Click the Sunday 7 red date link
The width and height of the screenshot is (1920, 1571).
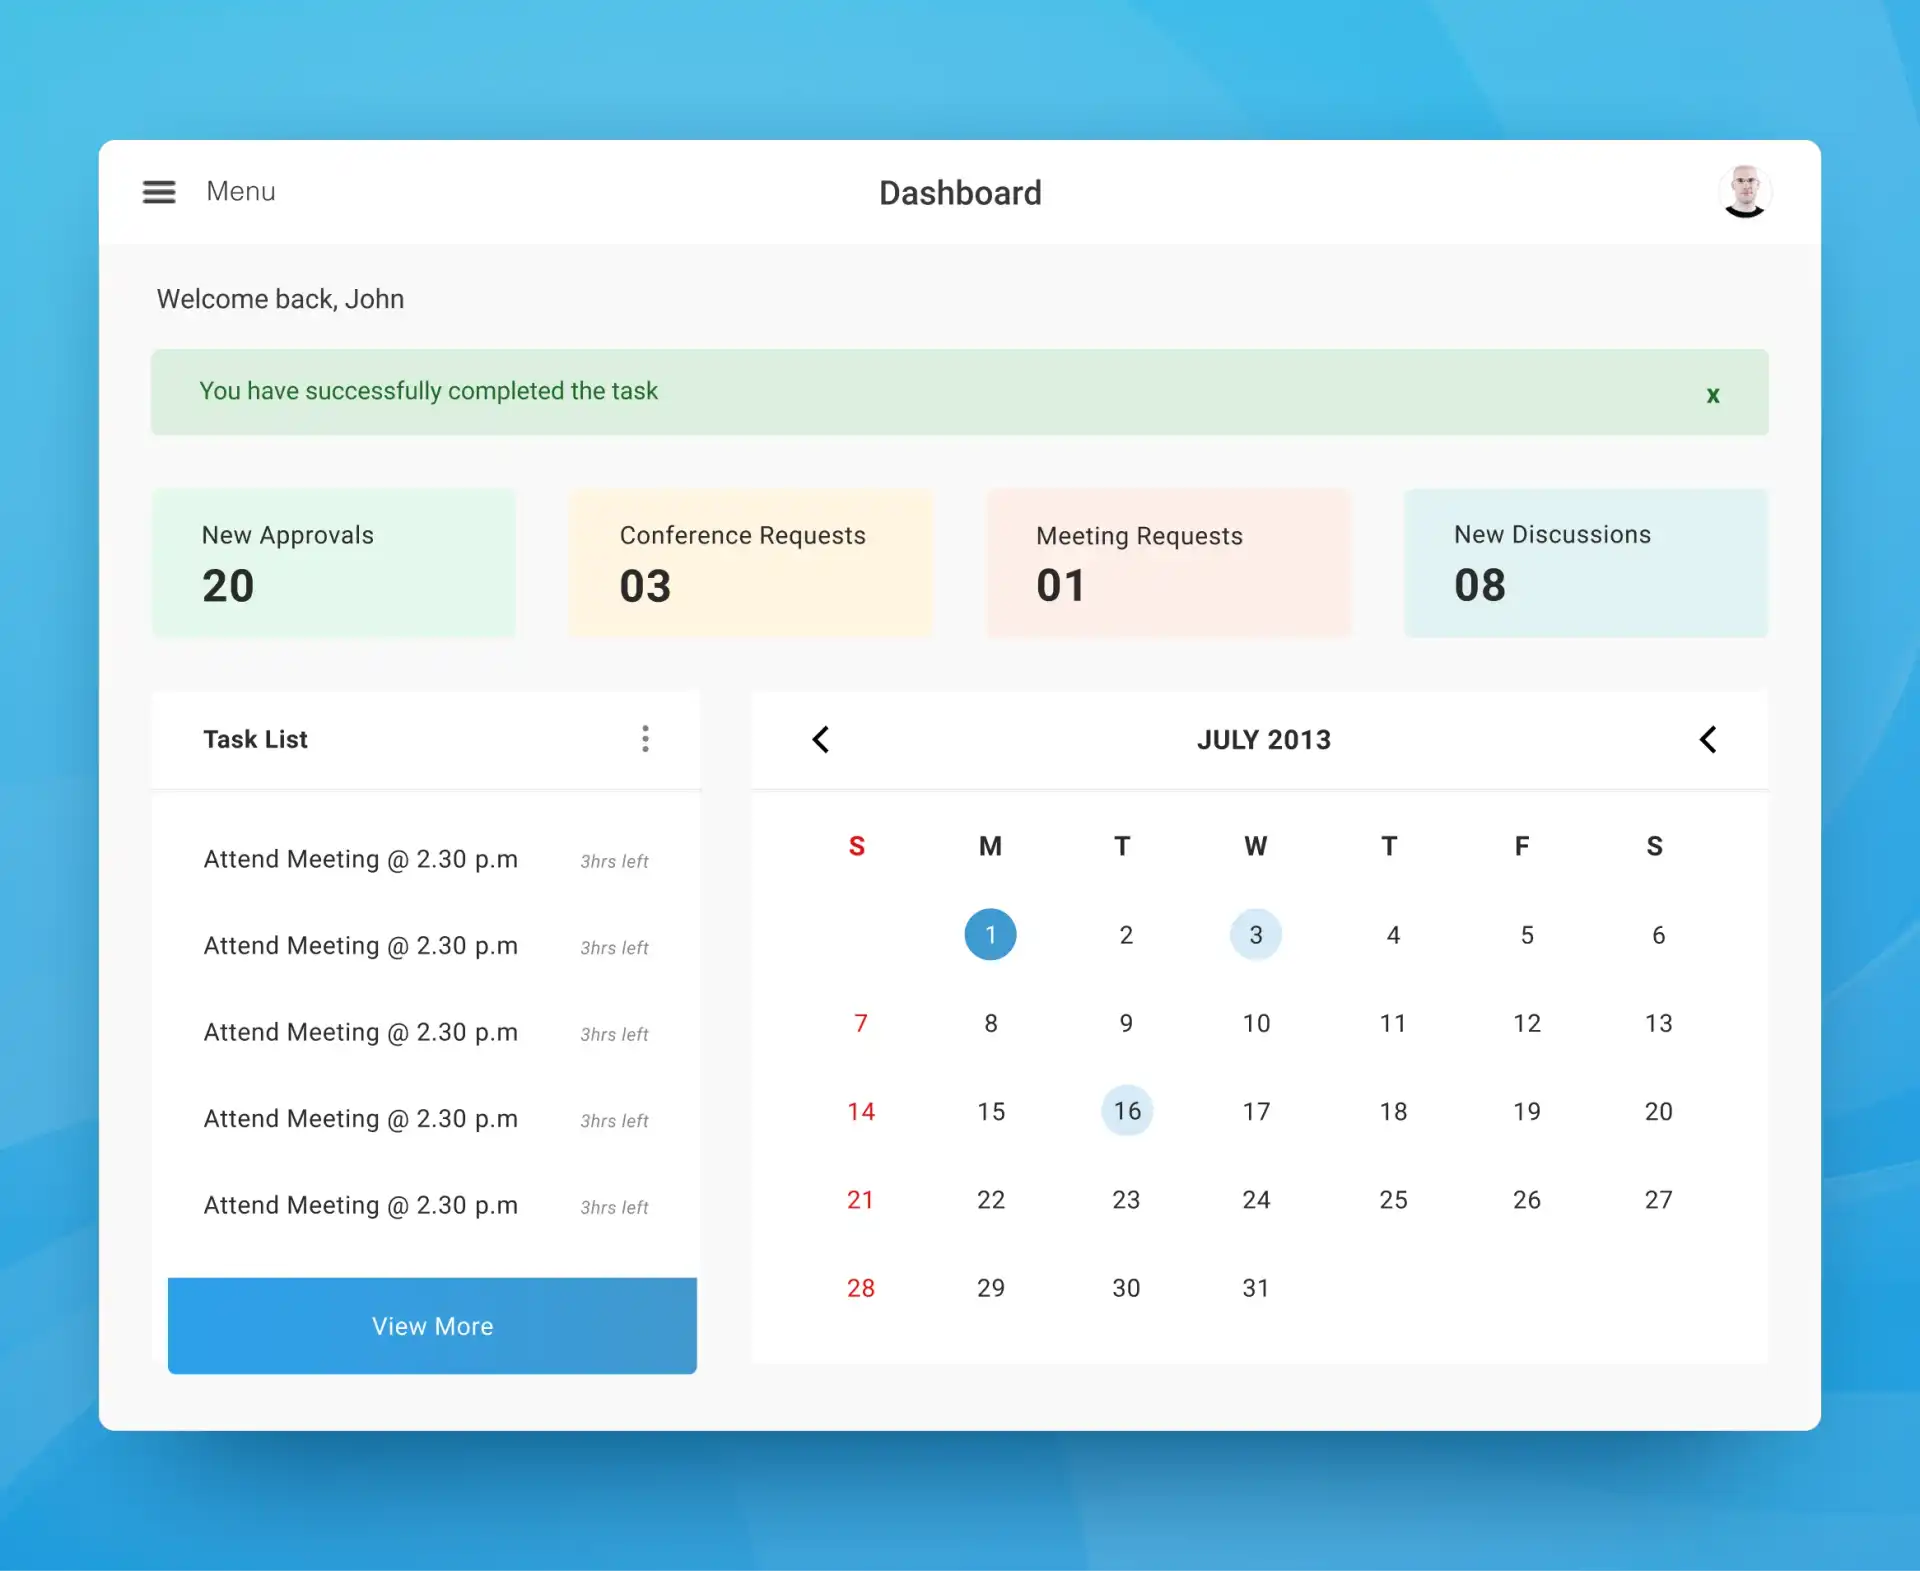[x=860, y=1022]
